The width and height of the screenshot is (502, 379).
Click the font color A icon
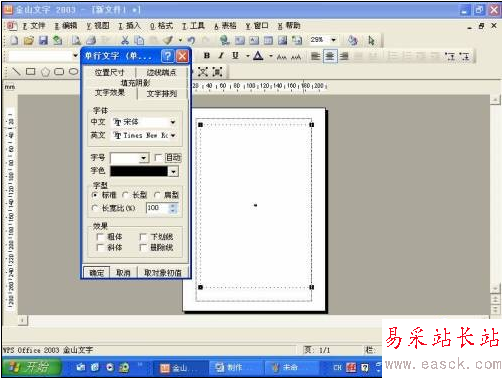point(258,56)
